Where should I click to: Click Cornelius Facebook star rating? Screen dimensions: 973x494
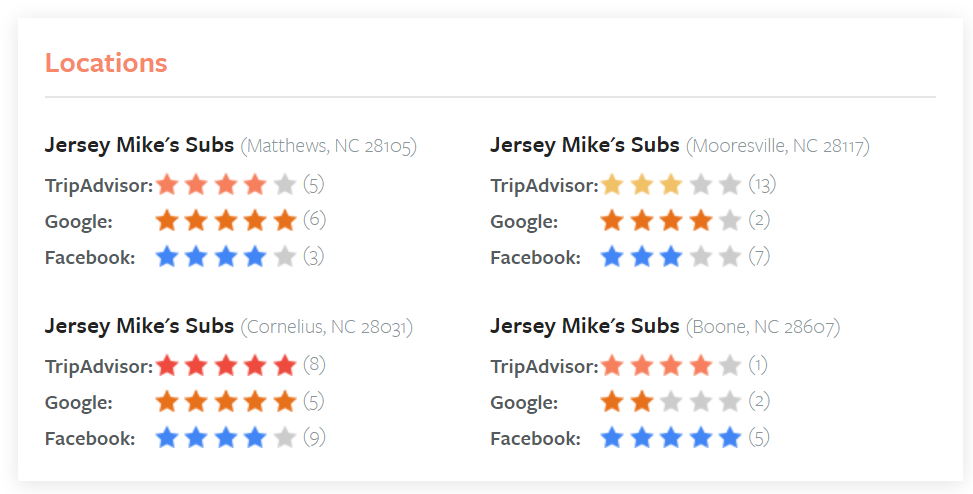pos(226,438)
